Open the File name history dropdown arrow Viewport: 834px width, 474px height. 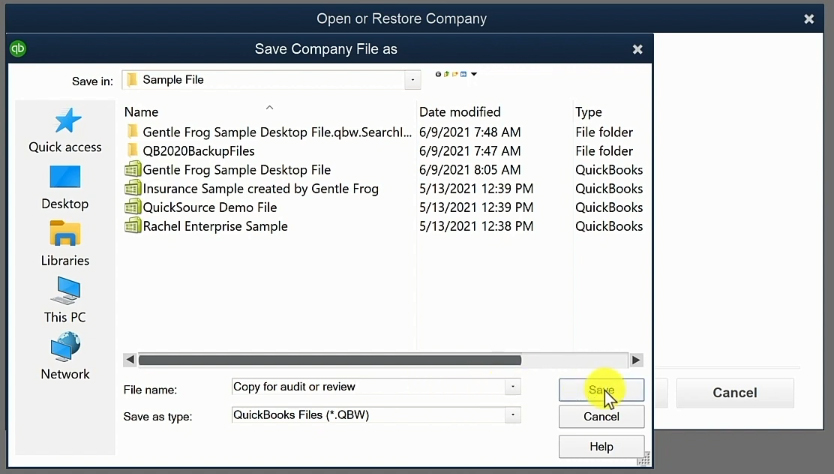point(513,387)
